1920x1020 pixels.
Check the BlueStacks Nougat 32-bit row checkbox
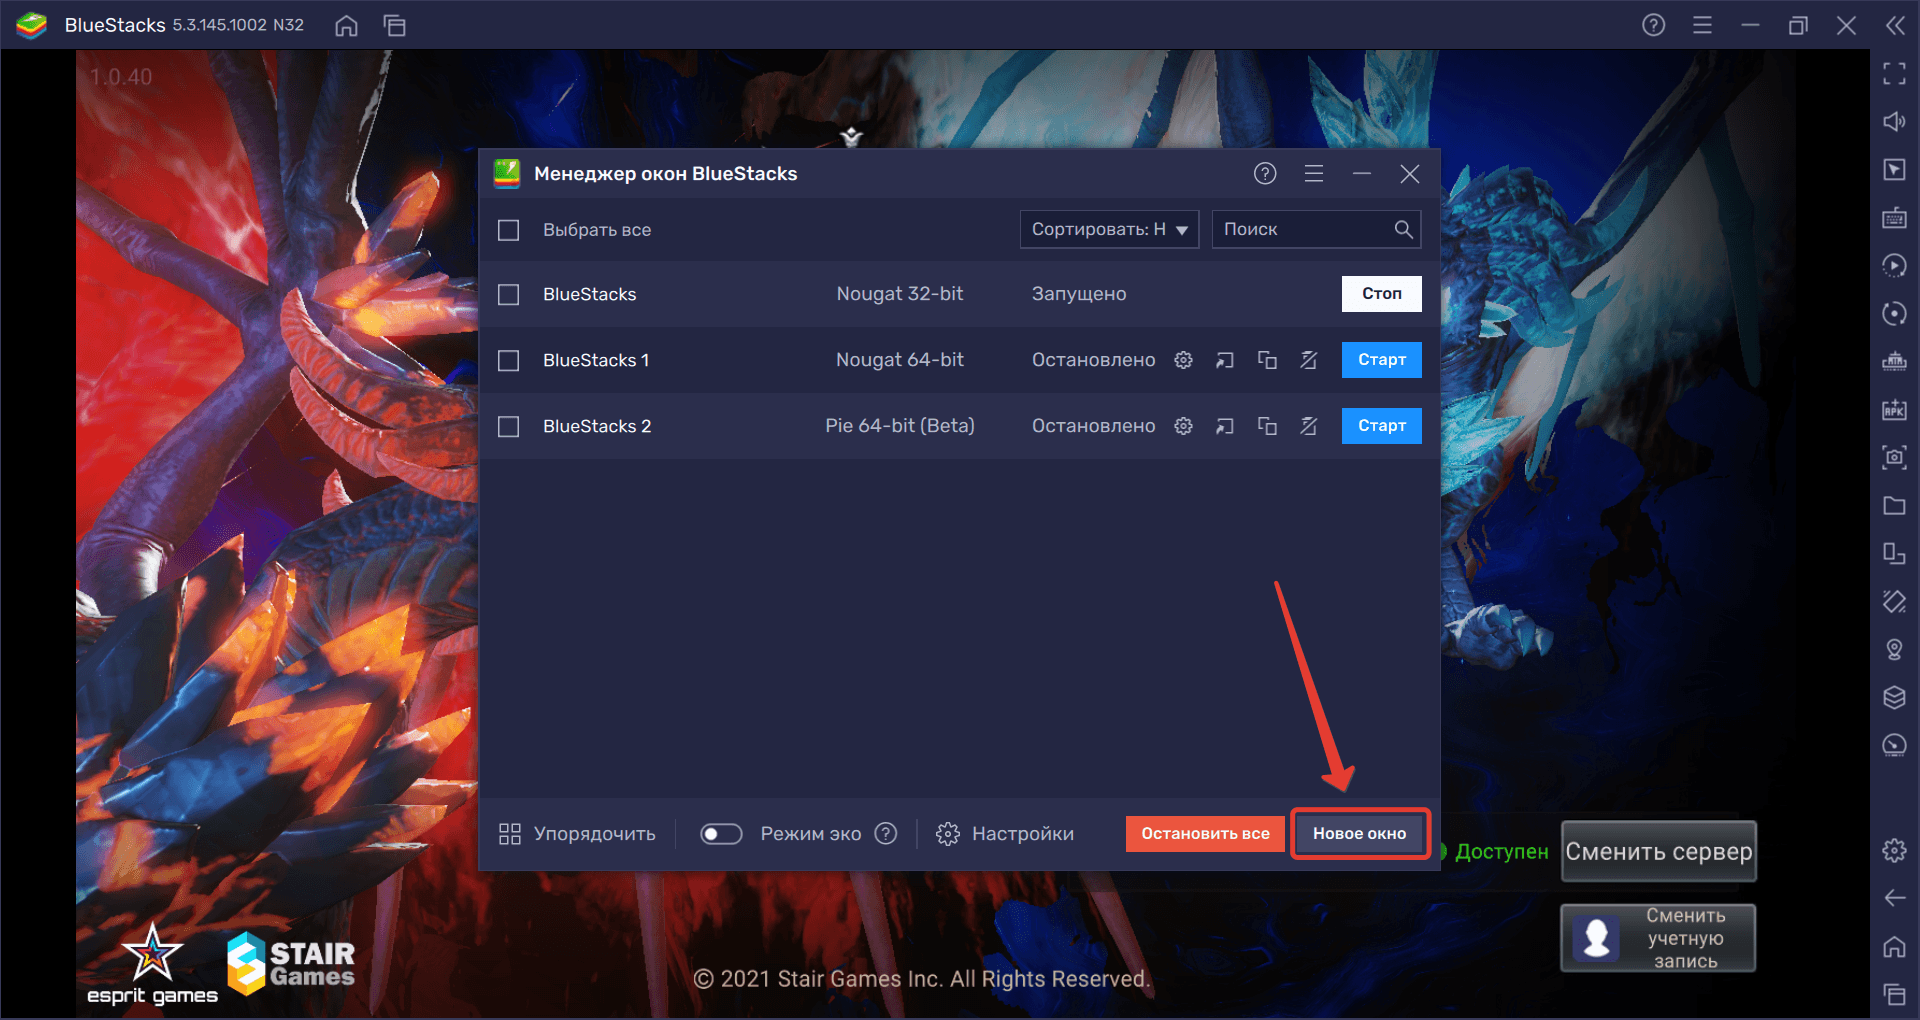(509, 294)
